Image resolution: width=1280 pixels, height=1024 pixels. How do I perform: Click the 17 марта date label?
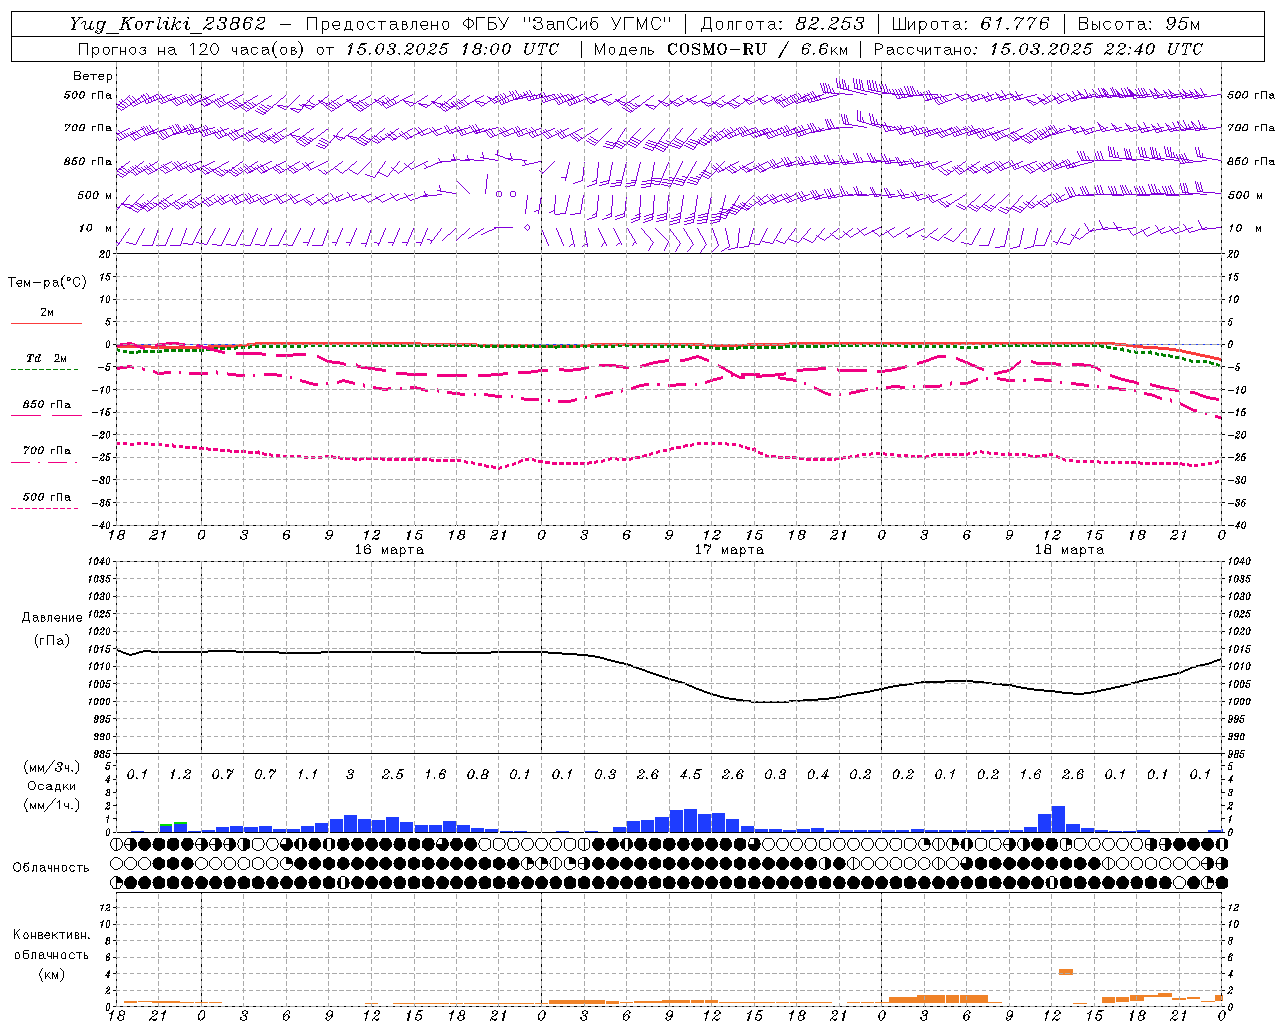(730, 550)
